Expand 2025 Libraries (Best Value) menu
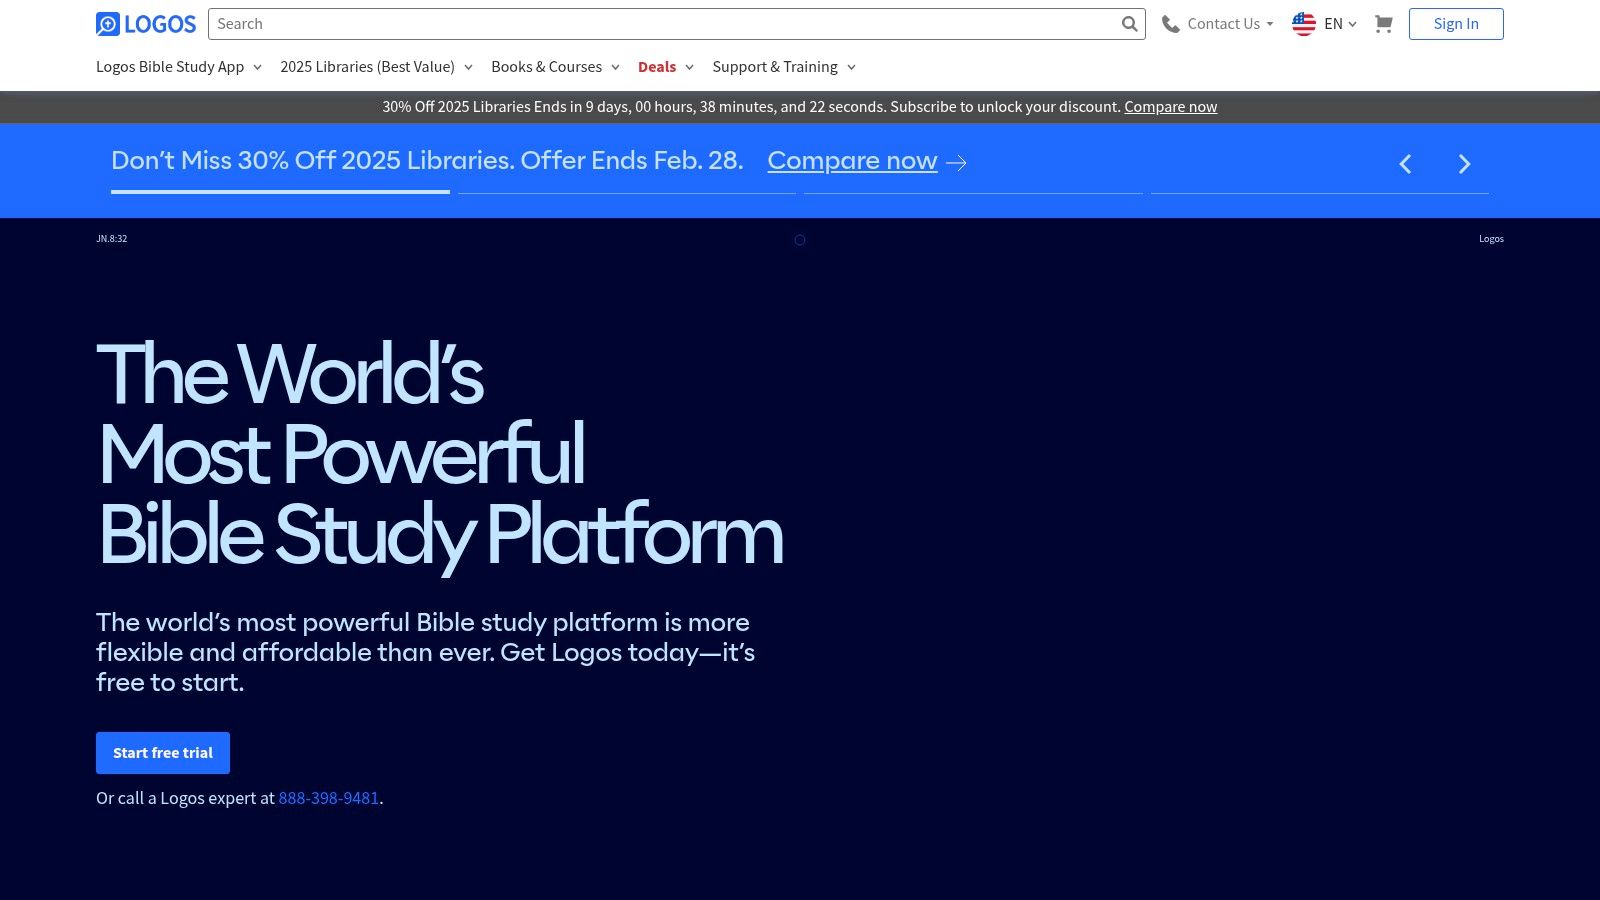 pyautogui.click(x=376, y=67)
